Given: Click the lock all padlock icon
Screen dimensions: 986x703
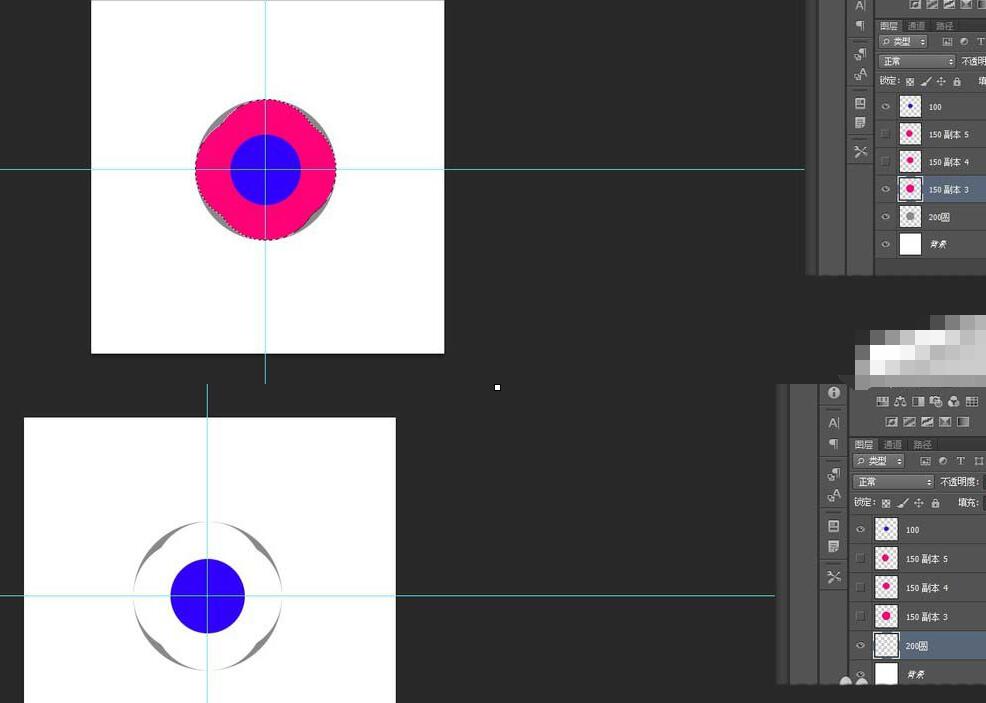Looking at the screenshot, I should tap(936, 503).
